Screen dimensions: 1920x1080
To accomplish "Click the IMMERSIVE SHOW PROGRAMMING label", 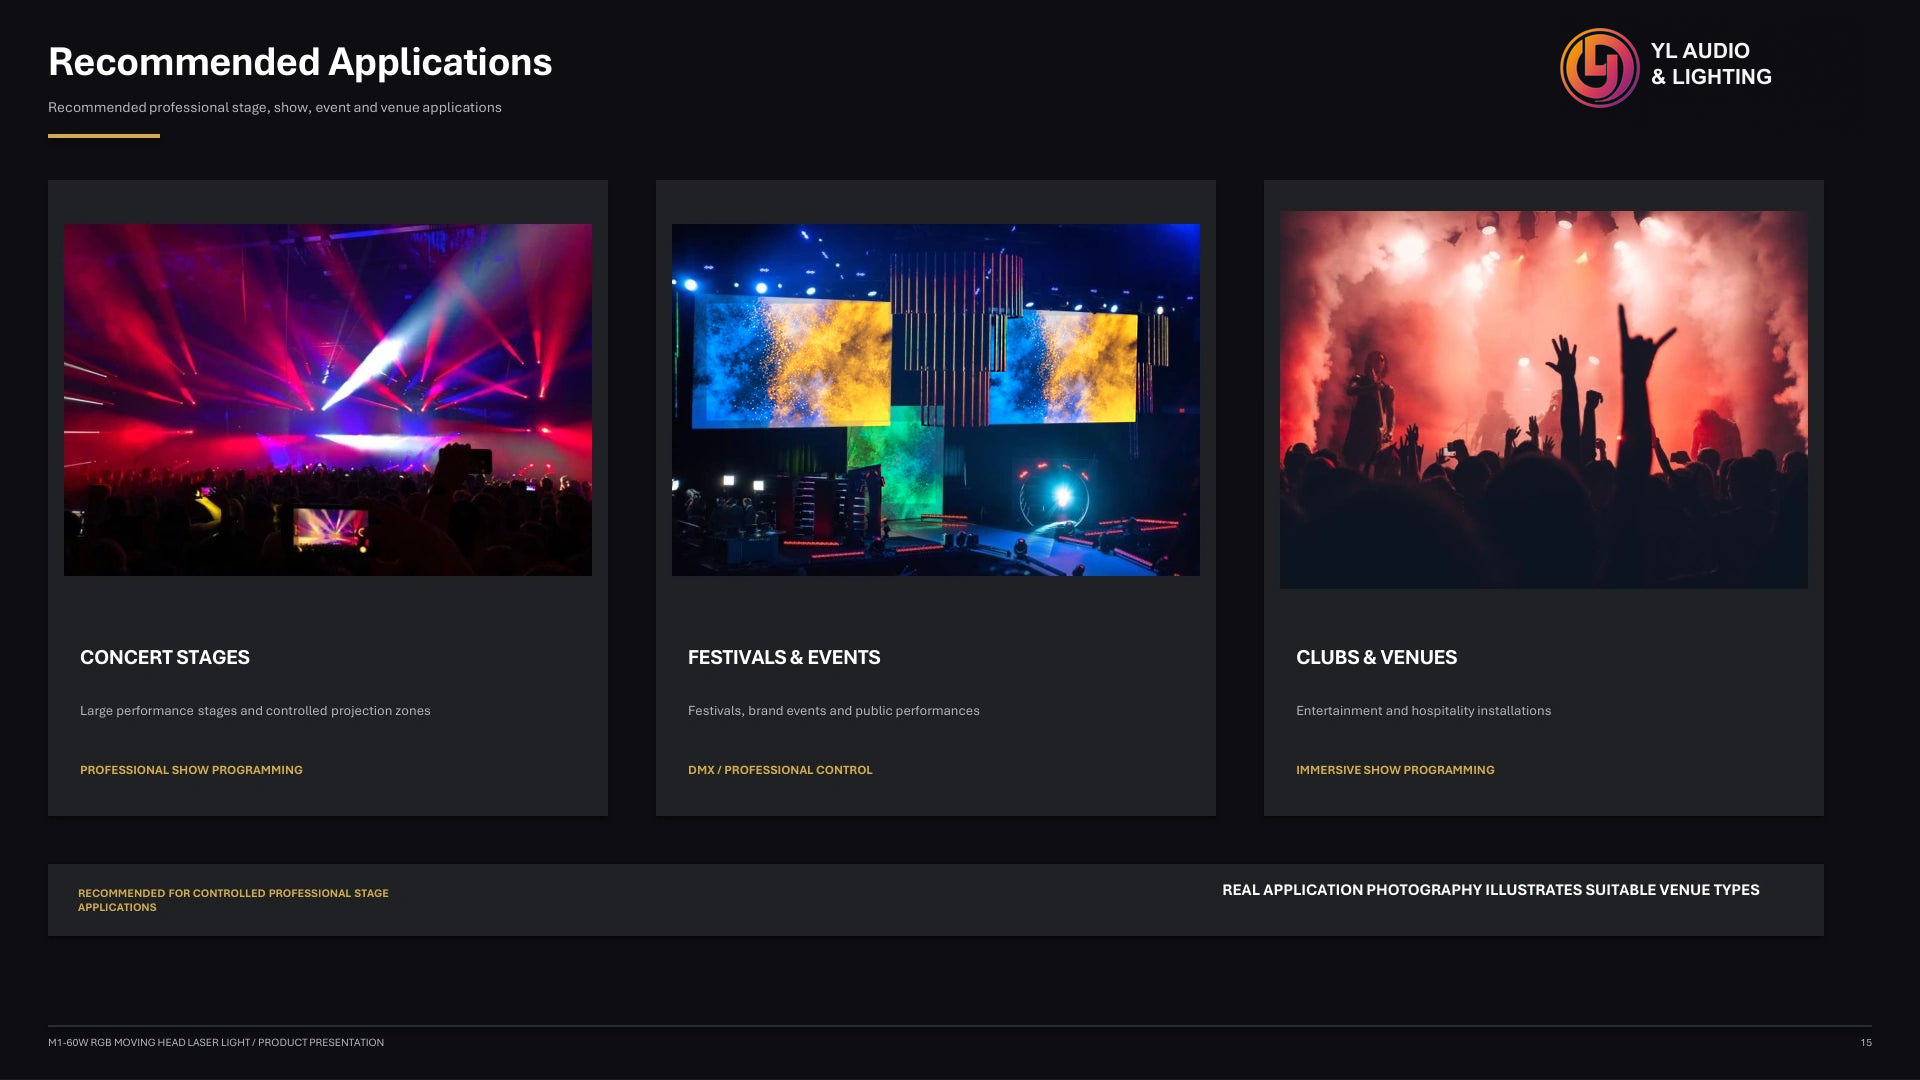I will [1395, 770].
